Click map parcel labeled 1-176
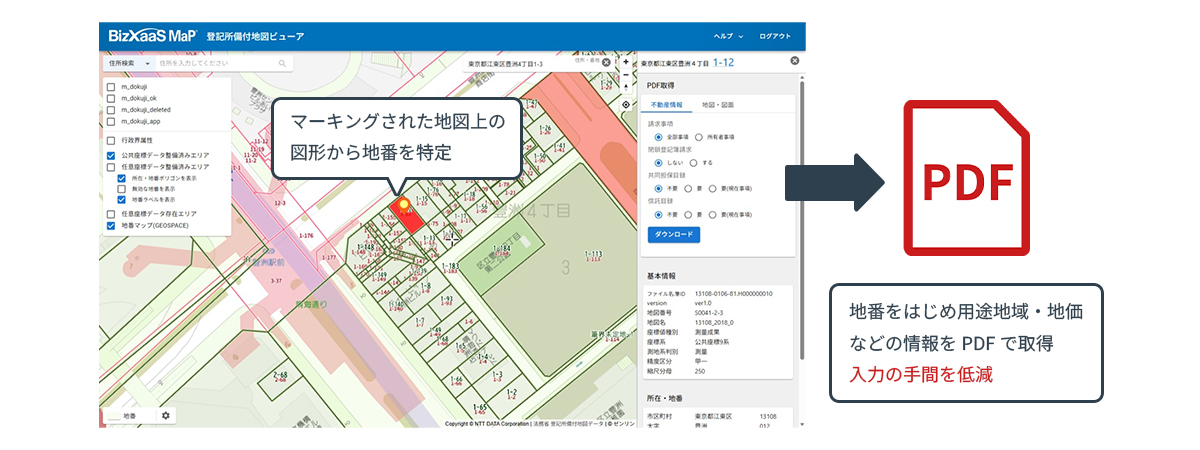The image size is (1200, 450). tap(305, 235)
